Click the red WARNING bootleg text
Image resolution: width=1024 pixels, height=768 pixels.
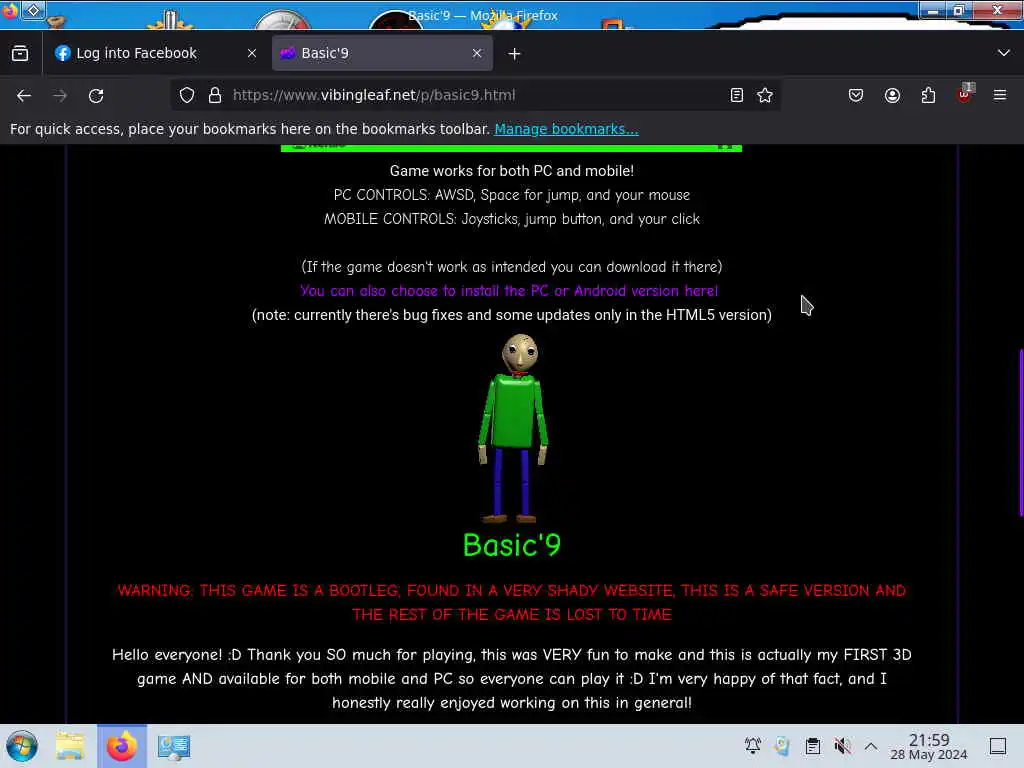511,603
